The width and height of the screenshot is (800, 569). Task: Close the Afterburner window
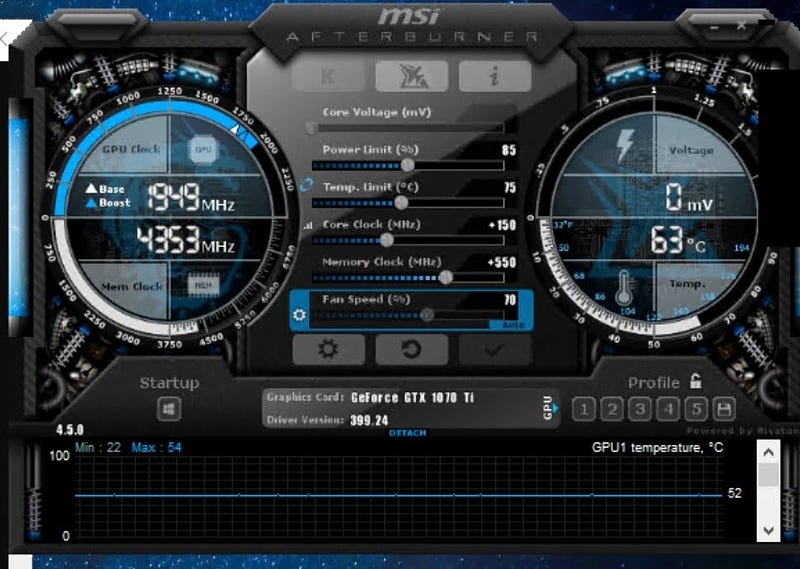[741, 24]
